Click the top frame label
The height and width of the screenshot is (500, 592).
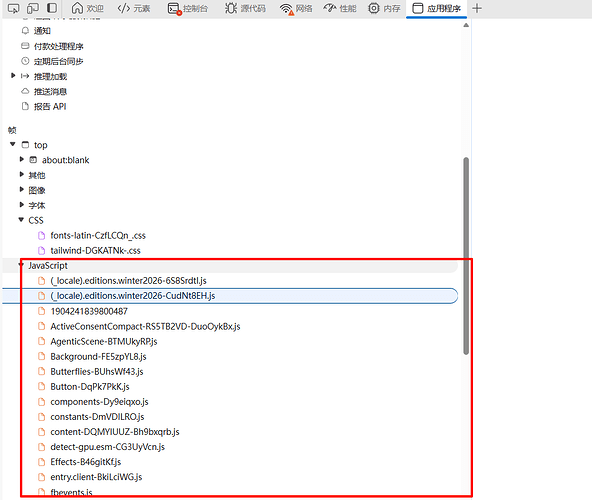click(40, 145)
